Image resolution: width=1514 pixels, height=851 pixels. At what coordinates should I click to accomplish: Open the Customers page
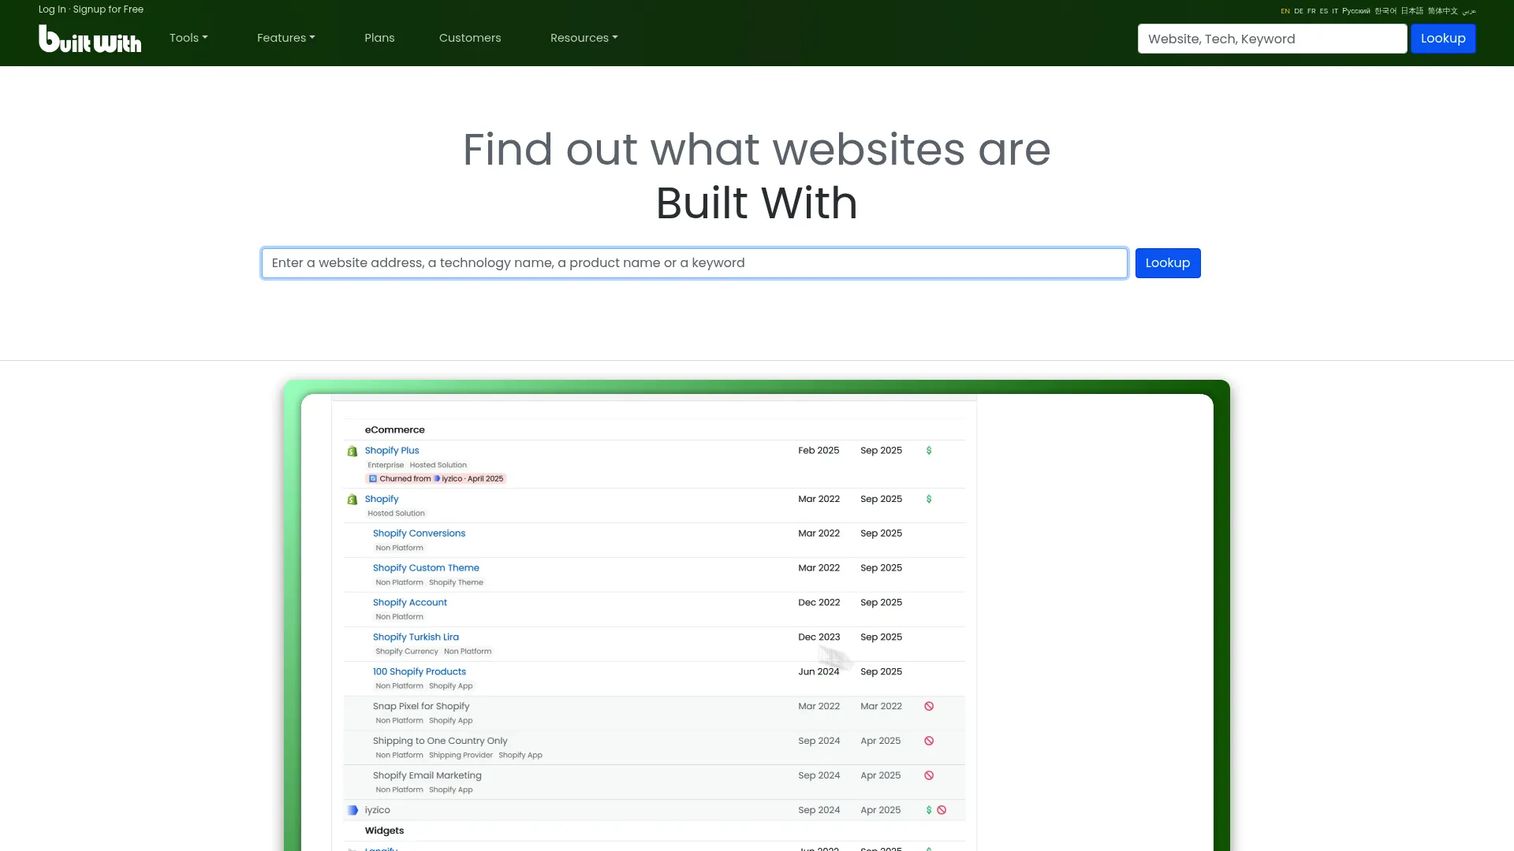coord(470,38)
